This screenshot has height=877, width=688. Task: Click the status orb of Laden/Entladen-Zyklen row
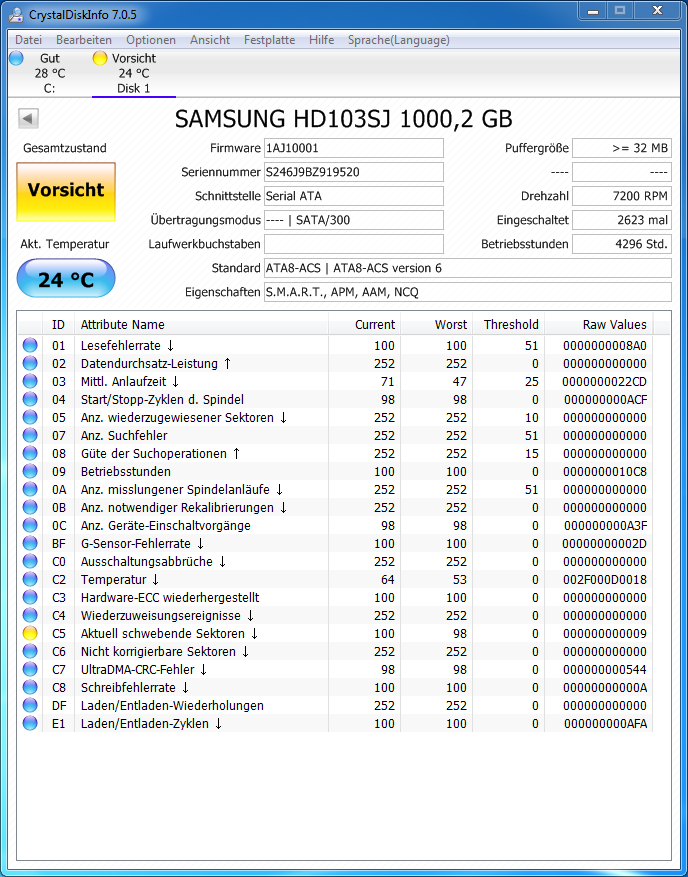(30, 723)
